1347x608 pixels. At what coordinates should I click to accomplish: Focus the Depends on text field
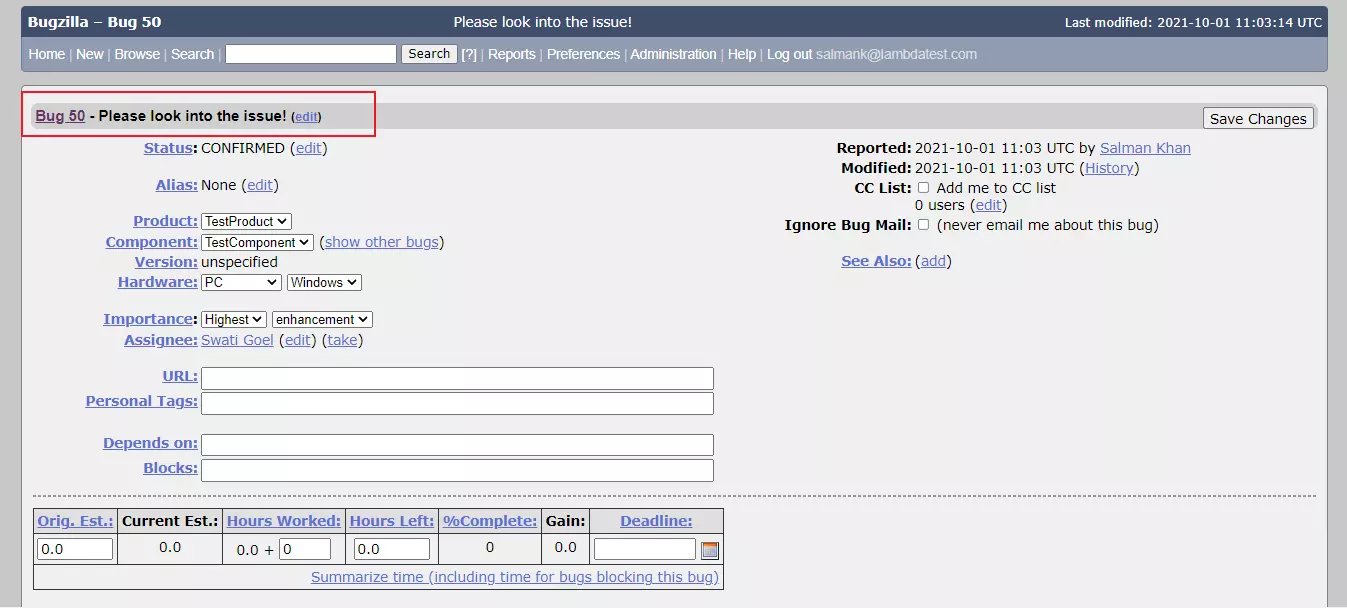coord(457,445)
